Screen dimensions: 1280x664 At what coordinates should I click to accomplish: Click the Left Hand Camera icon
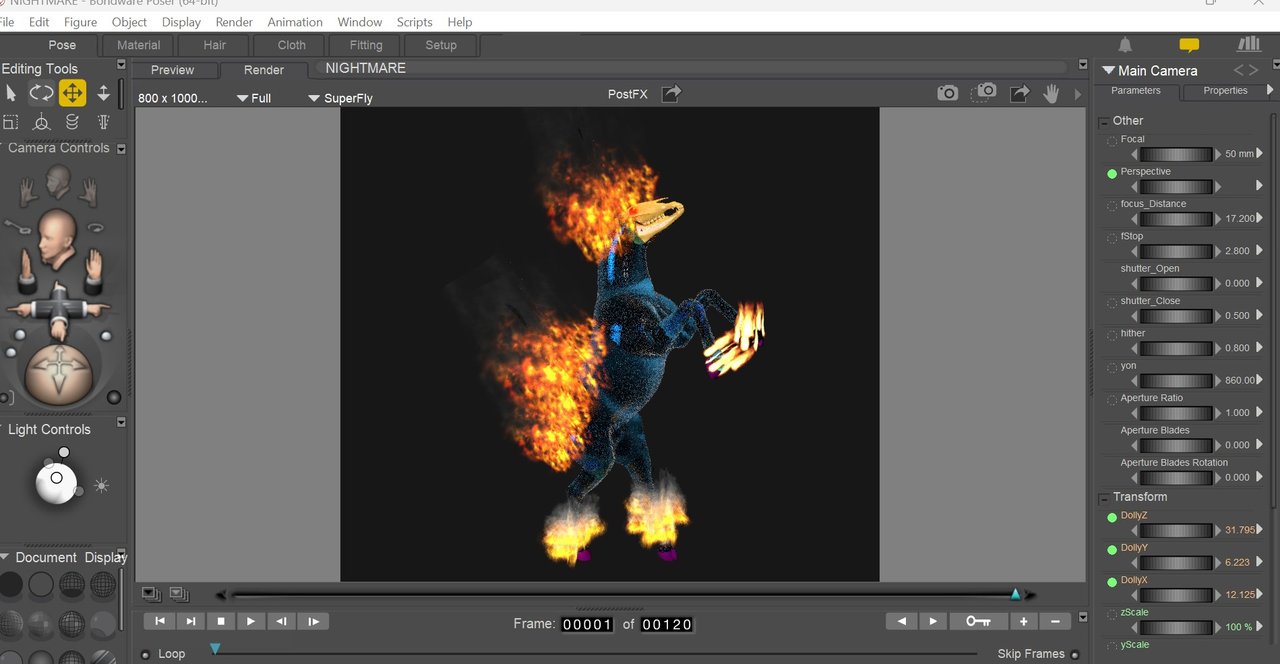pyautogui.click(x=89, y=192)
